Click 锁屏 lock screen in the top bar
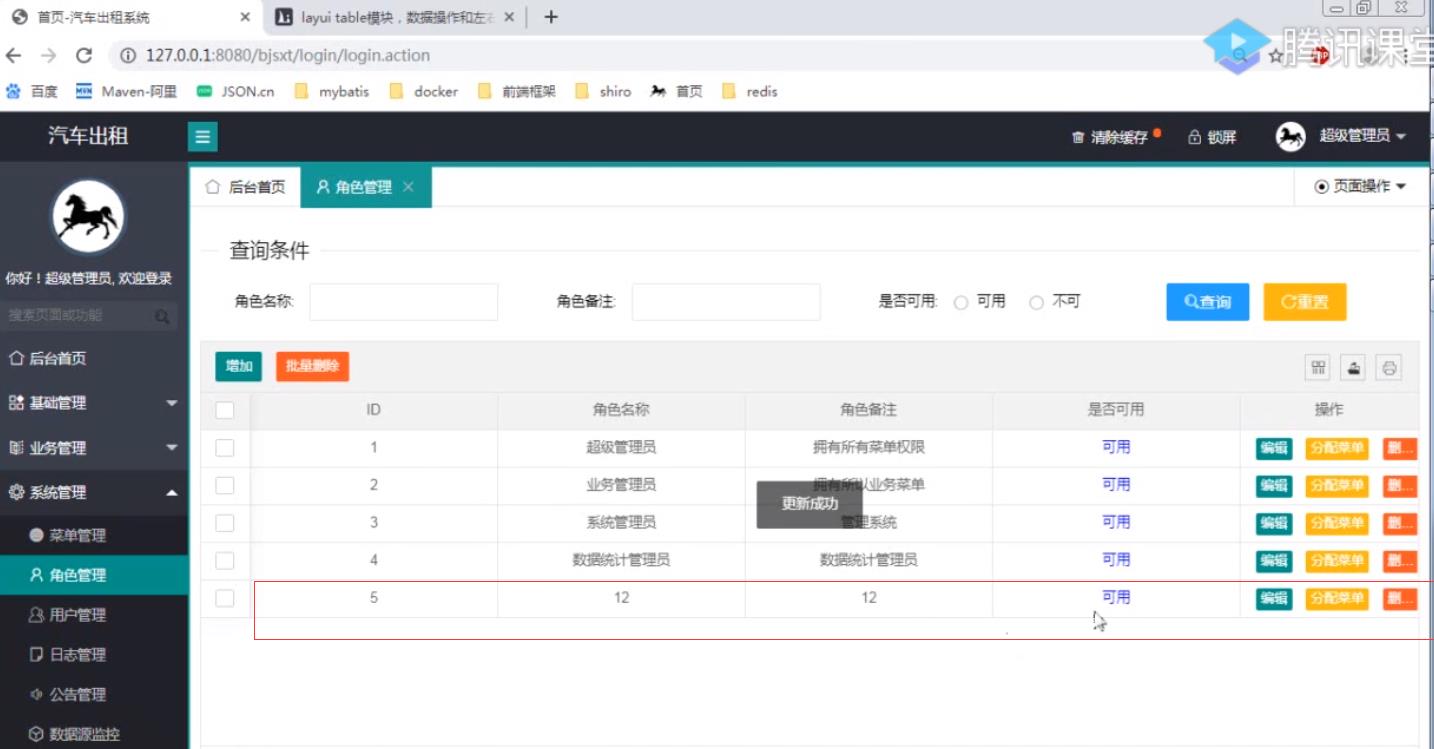Viewport: 1434px width, 749px height. [x=1212, y=137]
